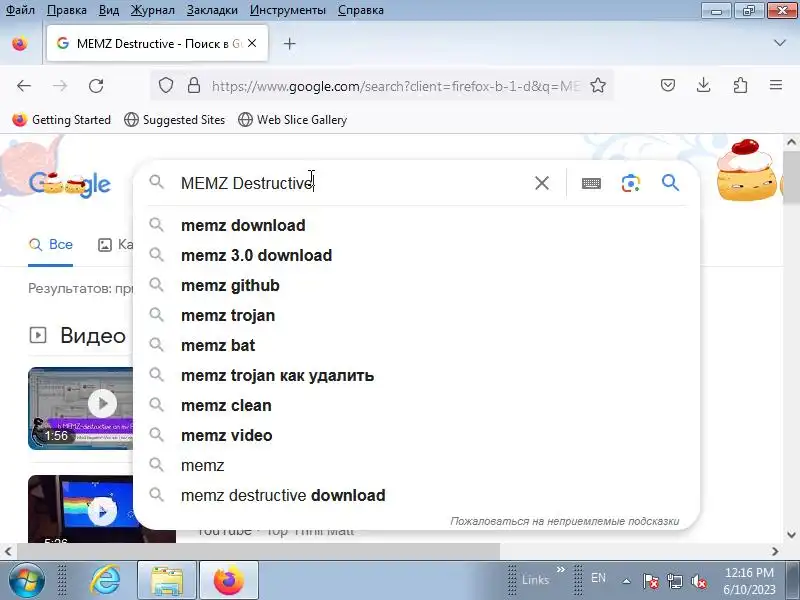Submit search with blue magnifier
Viewport: 800px width, 600px height.
(x=670, y=183)
